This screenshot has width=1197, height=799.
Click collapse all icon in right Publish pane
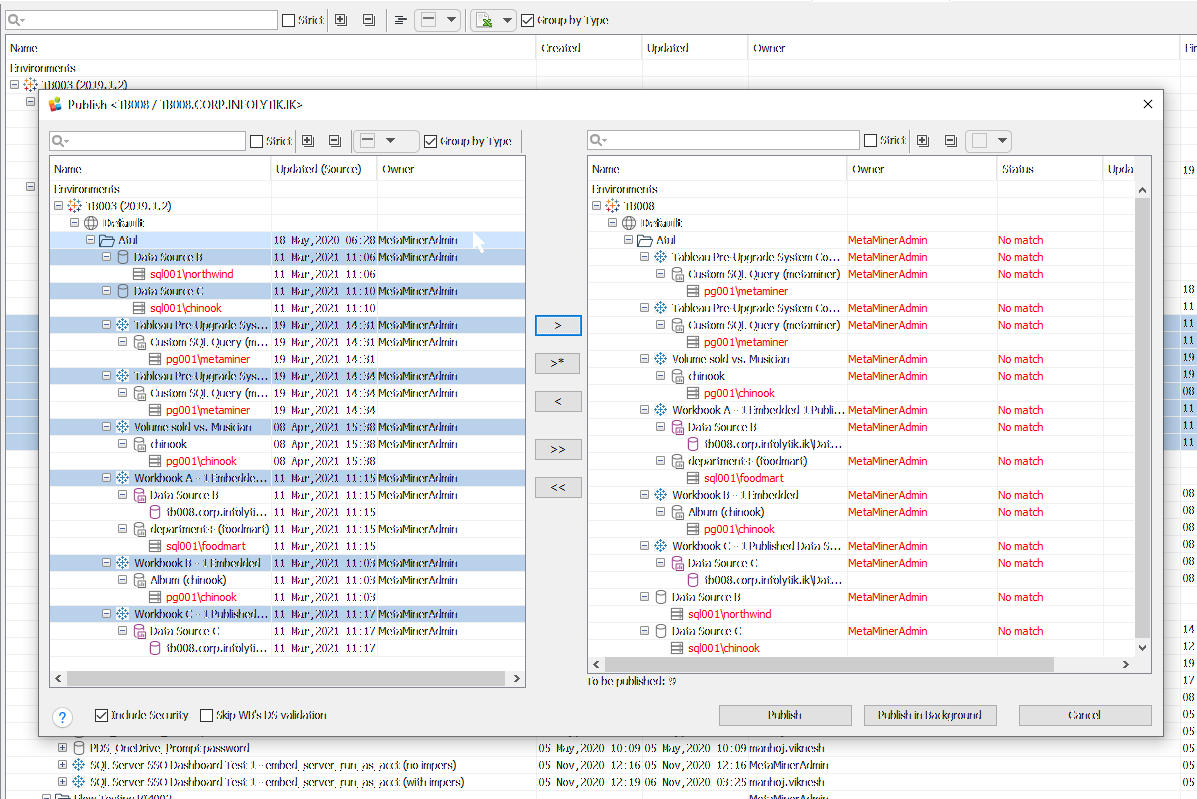[950, 140]
